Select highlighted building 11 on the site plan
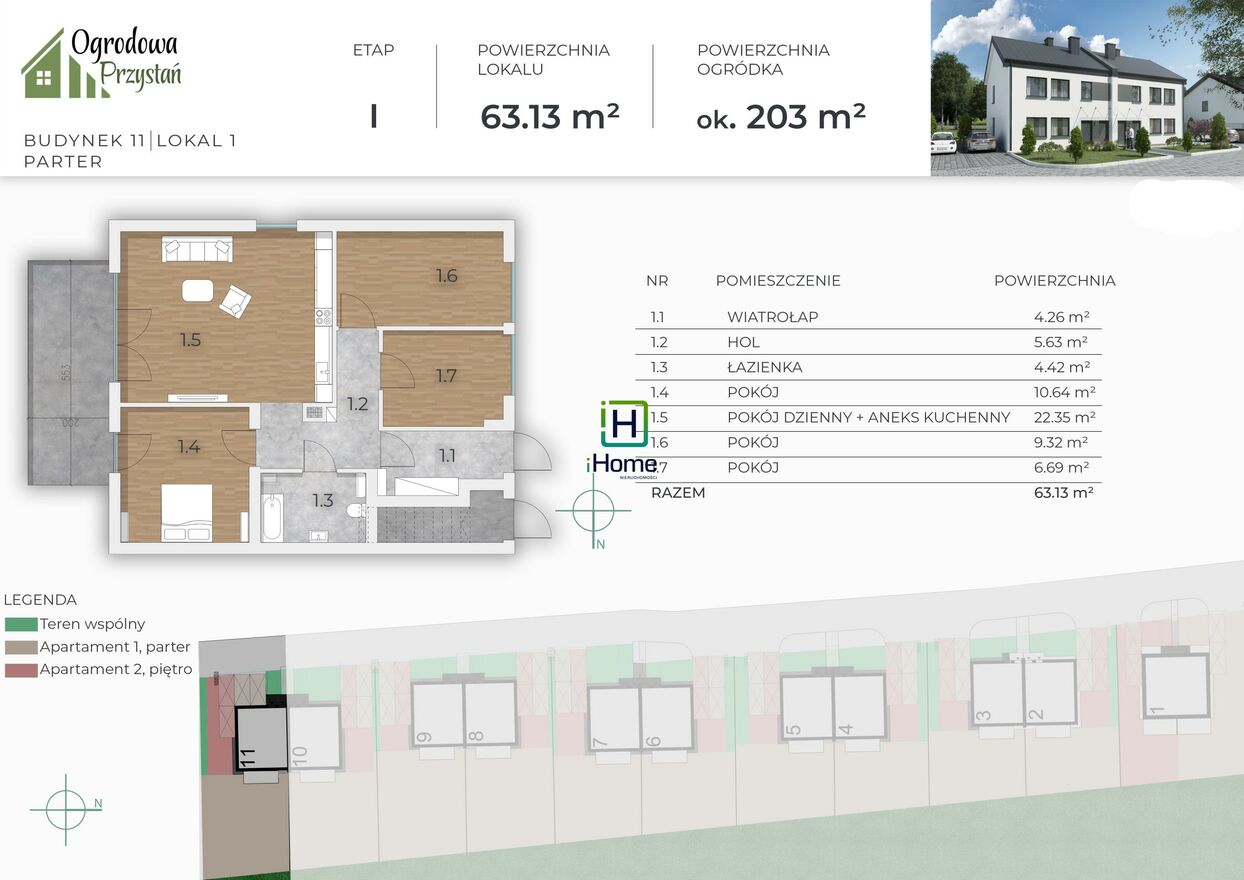 [260, 738]
